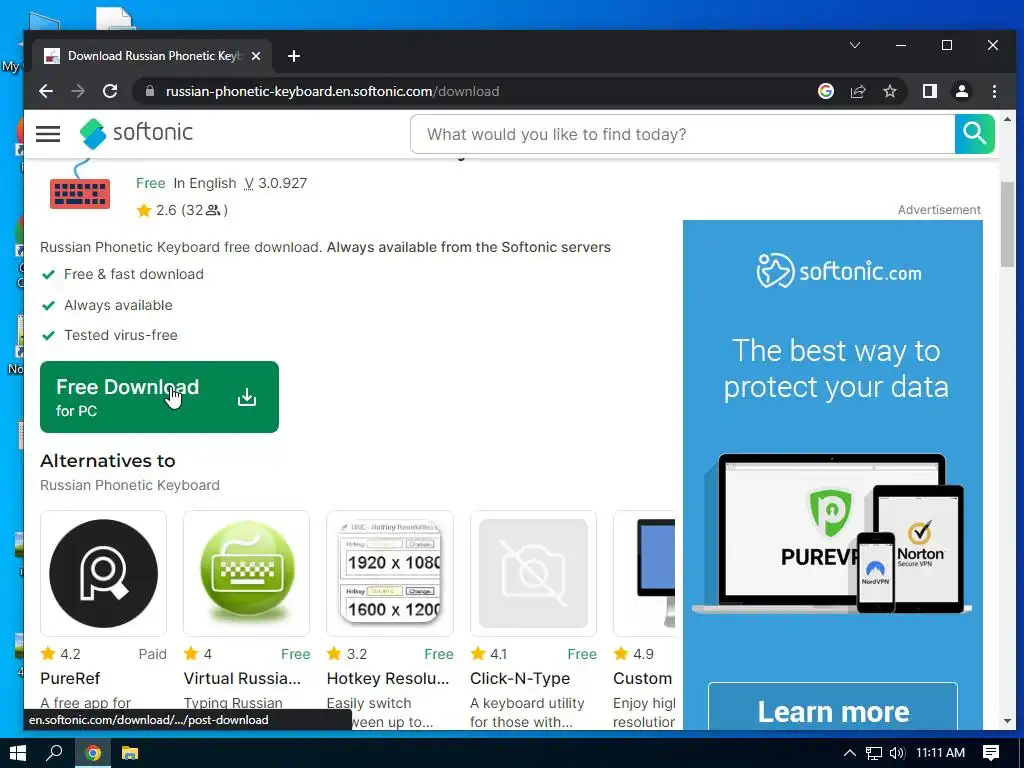Click the 11:11 AM taskbar clock
Screen dimensions: 1024x768
coord(940,753)
